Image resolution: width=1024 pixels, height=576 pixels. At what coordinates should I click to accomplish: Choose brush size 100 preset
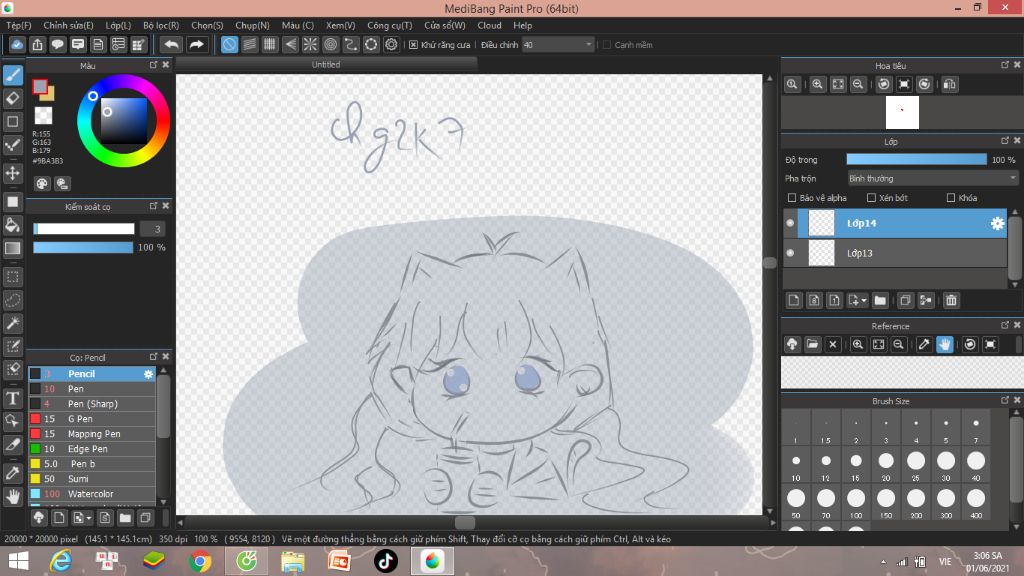tap(856, 504)
